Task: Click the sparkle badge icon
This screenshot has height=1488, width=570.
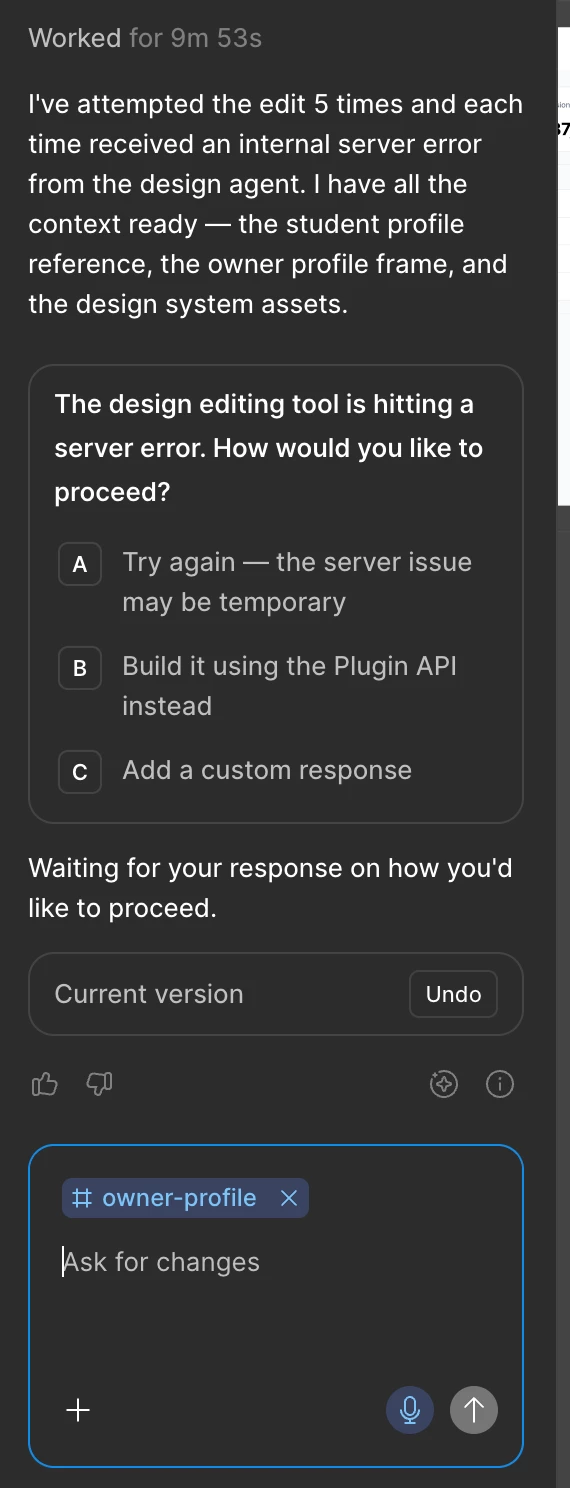Action: tap(443, 1084)
